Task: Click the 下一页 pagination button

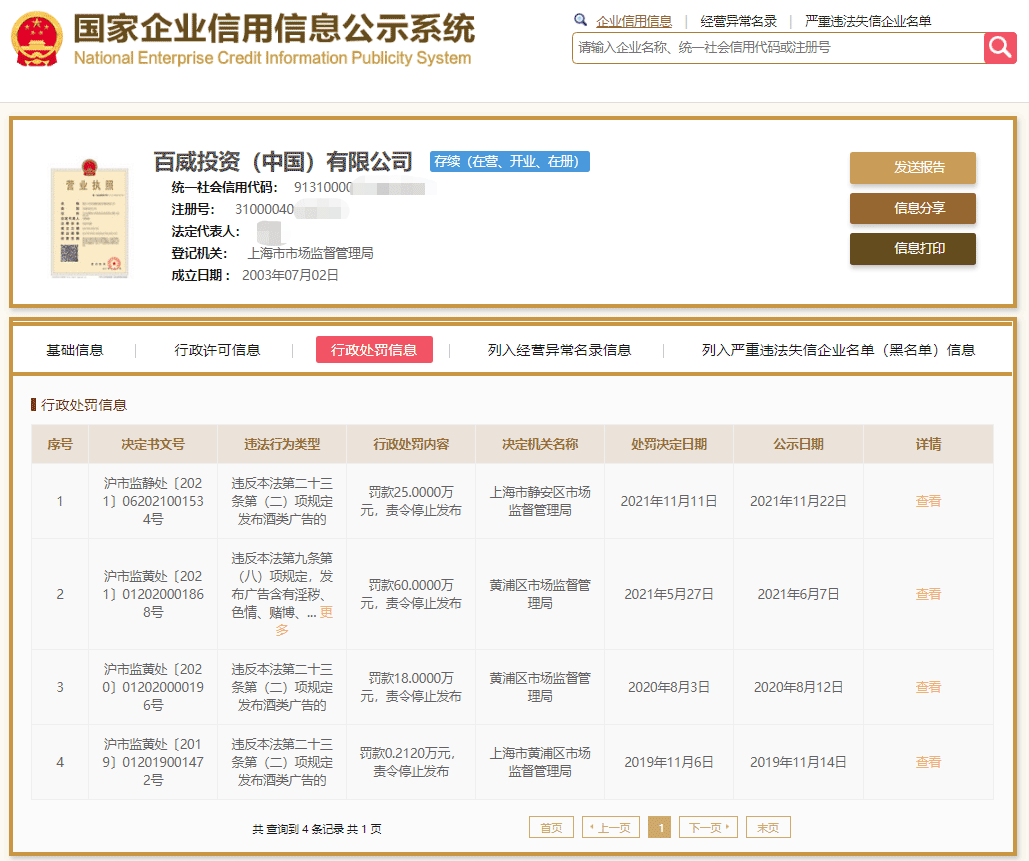Action: click(x=707, y=827)
